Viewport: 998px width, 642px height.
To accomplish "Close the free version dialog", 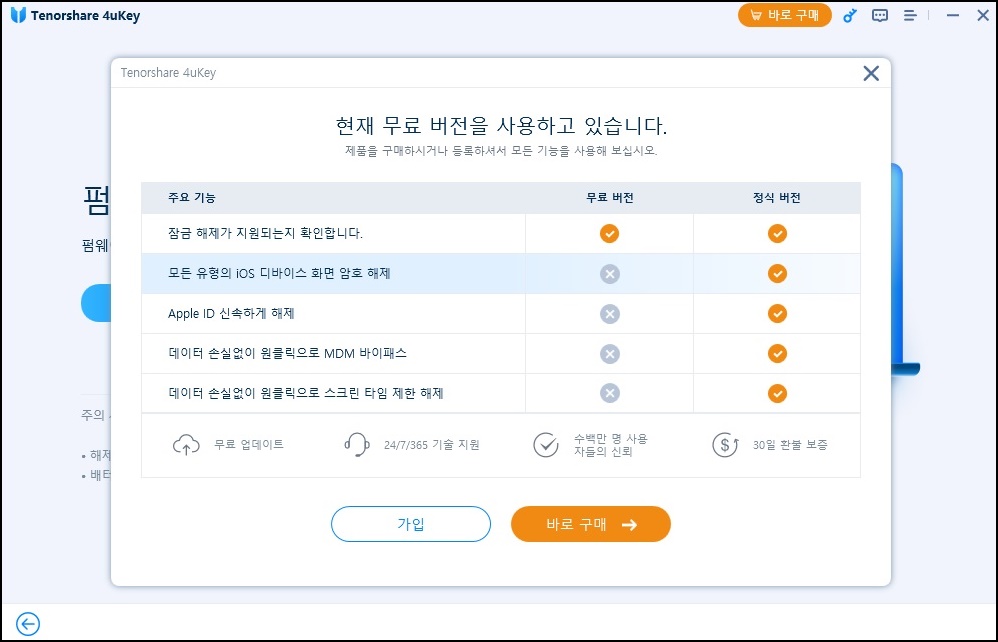I will [x=871, y=73].
